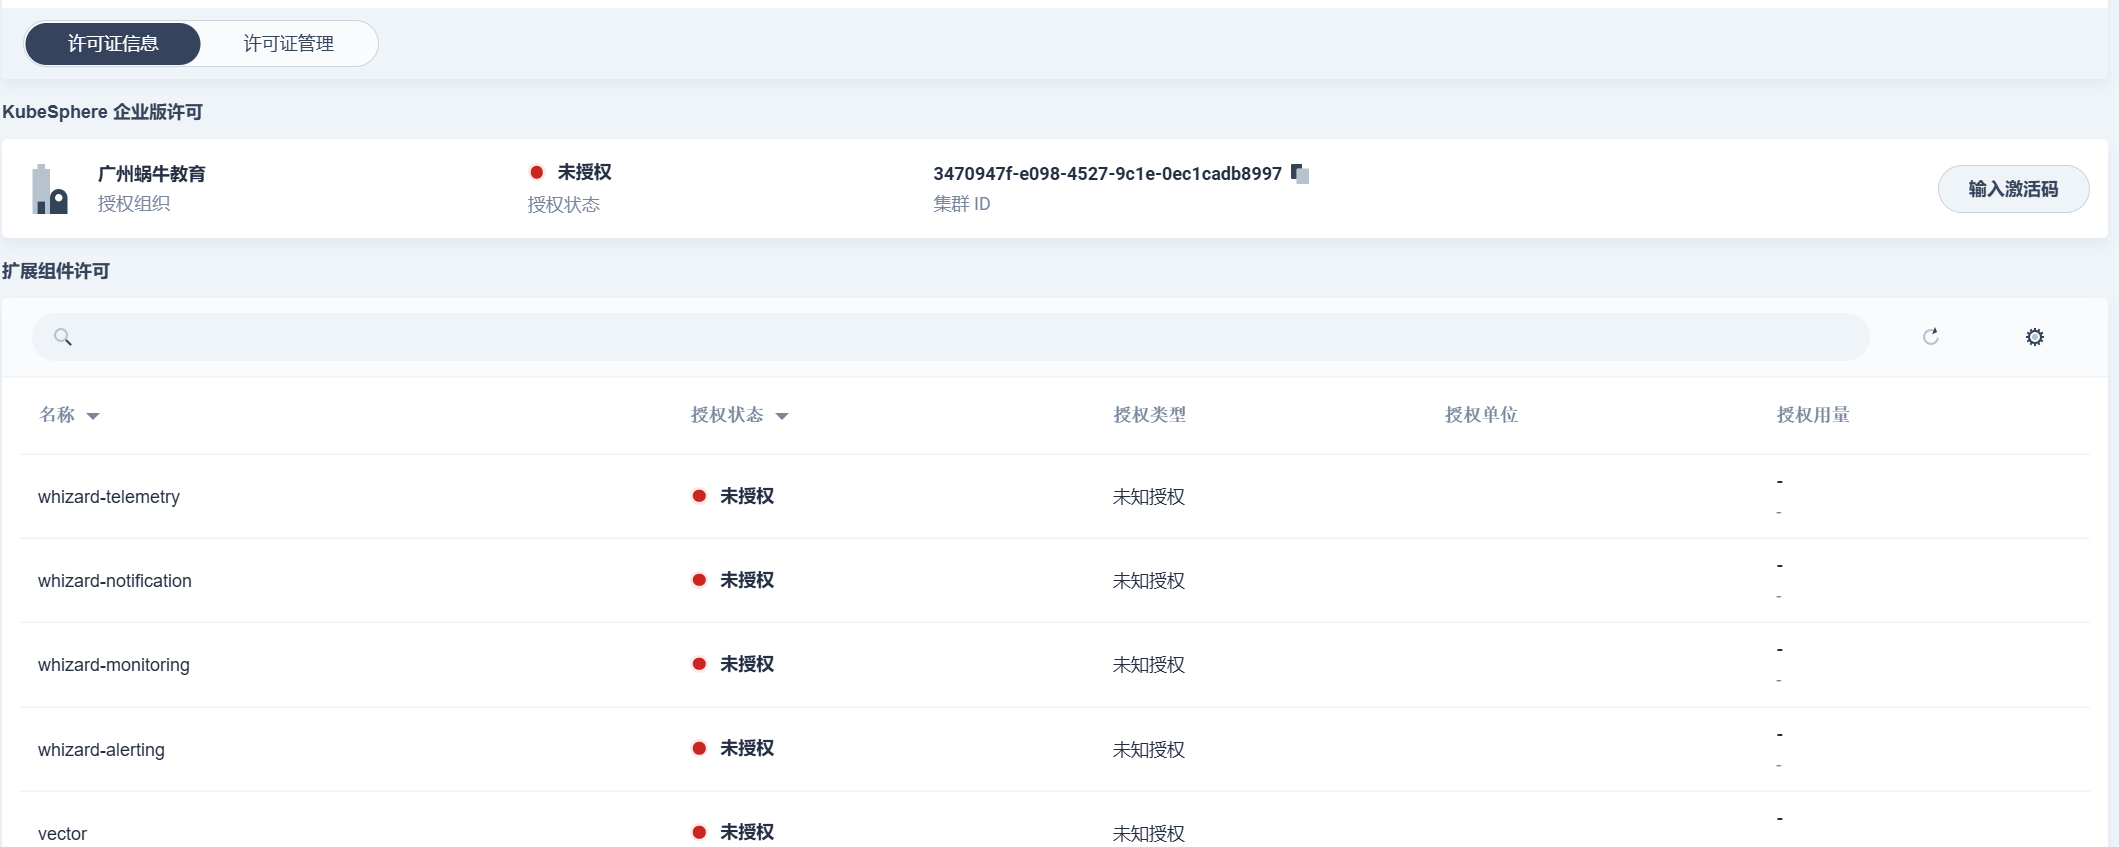The image size is (2119, 847).
Task: Click the 输入激活码 button
Action: point(2013,189)
